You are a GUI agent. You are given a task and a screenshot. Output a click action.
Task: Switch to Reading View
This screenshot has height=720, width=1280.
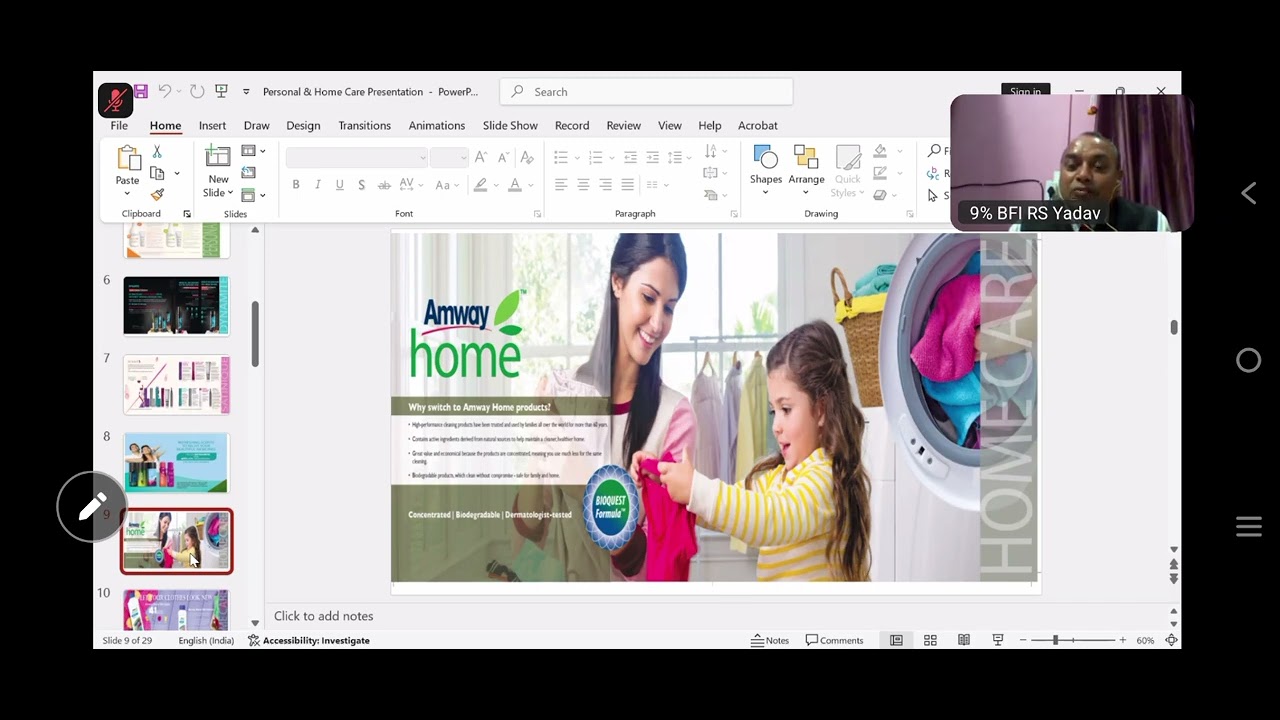click(964, 640)
